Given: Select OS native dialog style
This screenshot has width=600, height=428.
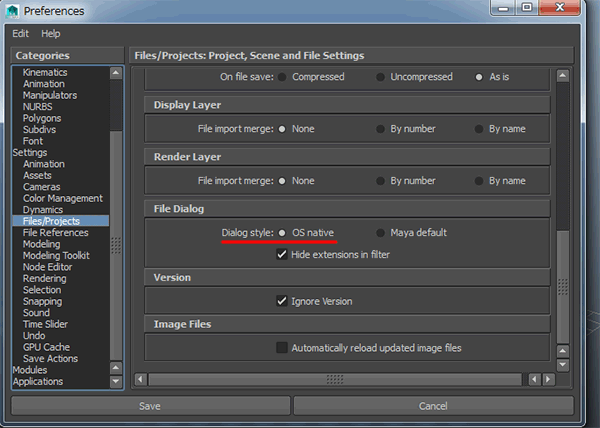Looking at the screenshot, I should [282, 233].
